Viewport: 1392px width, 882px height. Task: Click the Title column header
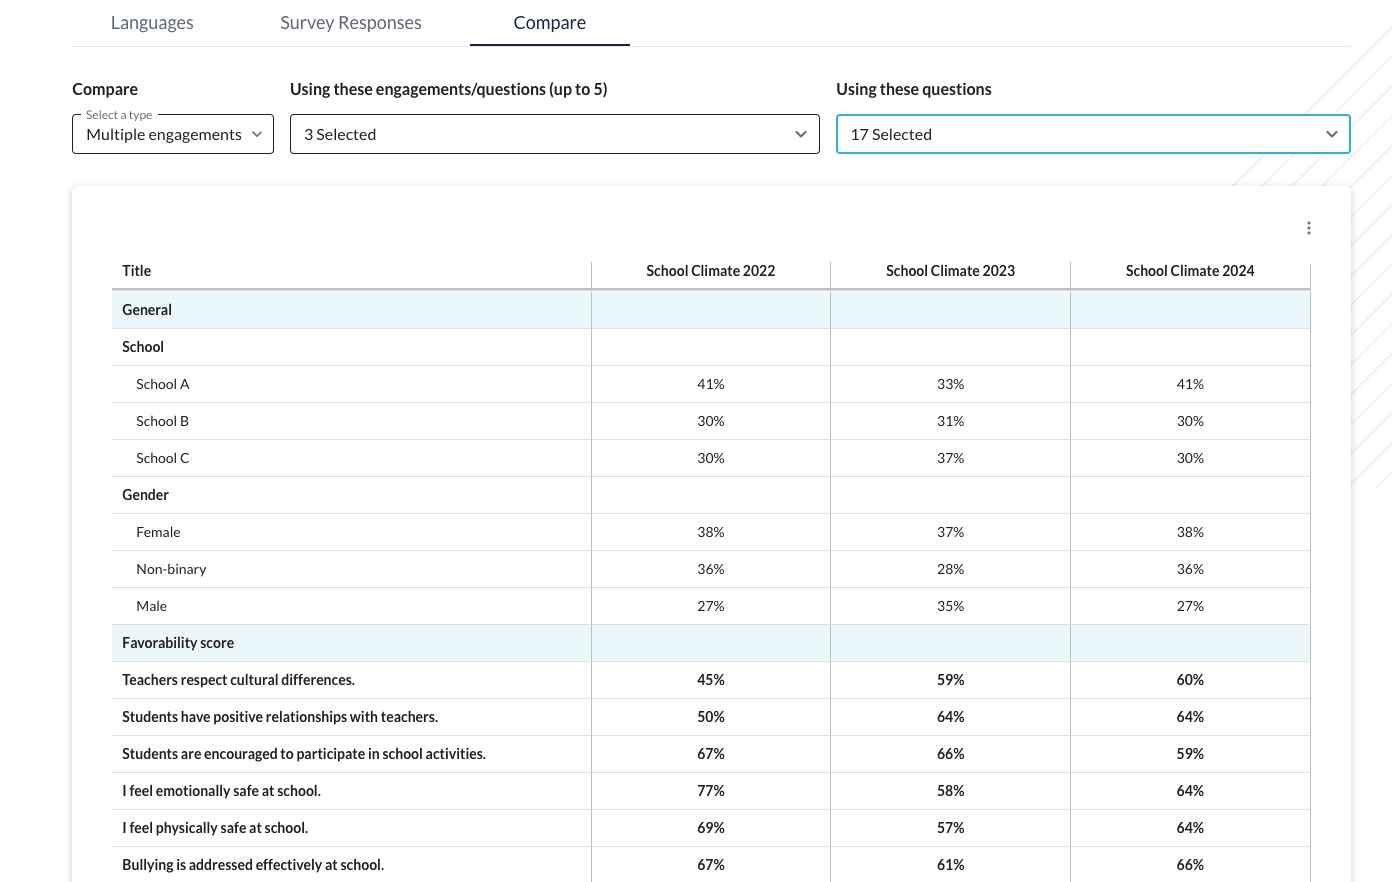tap(137, 271)
